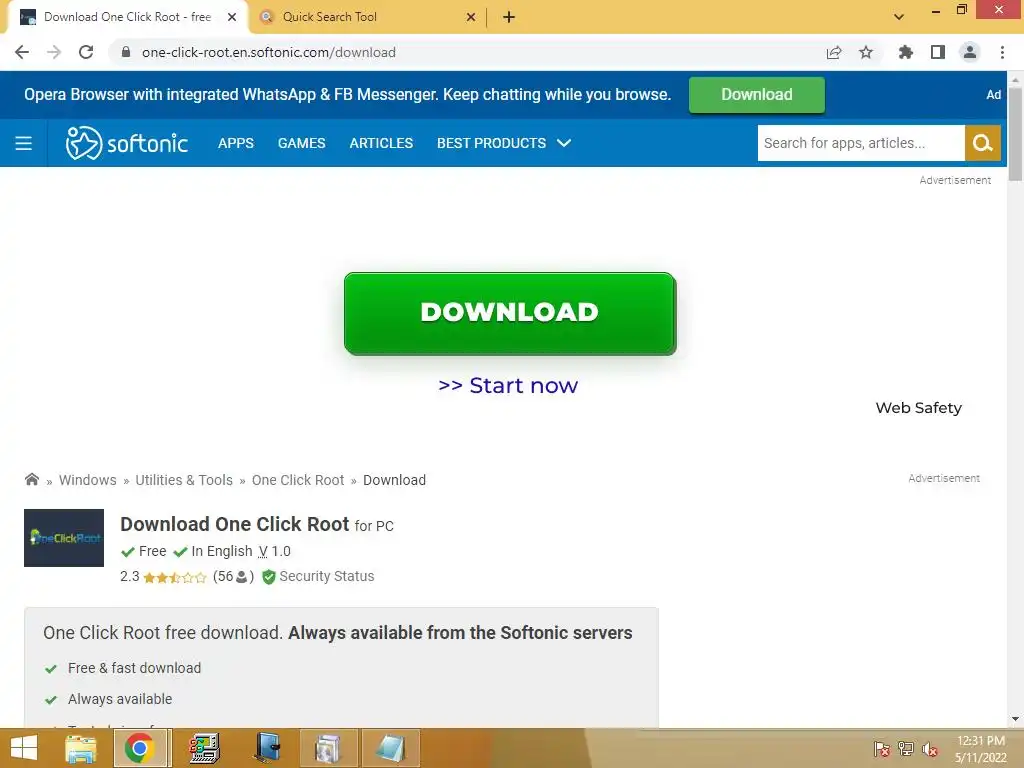Image resolution: width=1024 pixels, height=768 pixels.
Task: Close the Download One Click Root tab
Action: [x=232, y=17]
